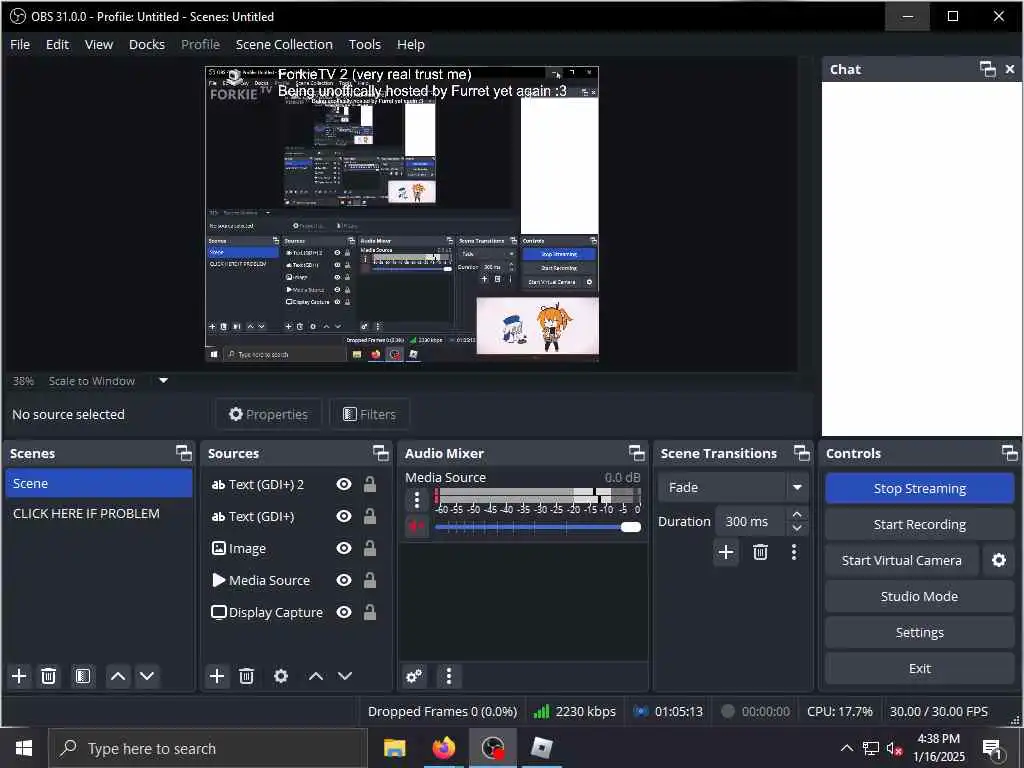Open the Scene Collection menu
The image size is (1024, 768).
[x=284, y=44]
